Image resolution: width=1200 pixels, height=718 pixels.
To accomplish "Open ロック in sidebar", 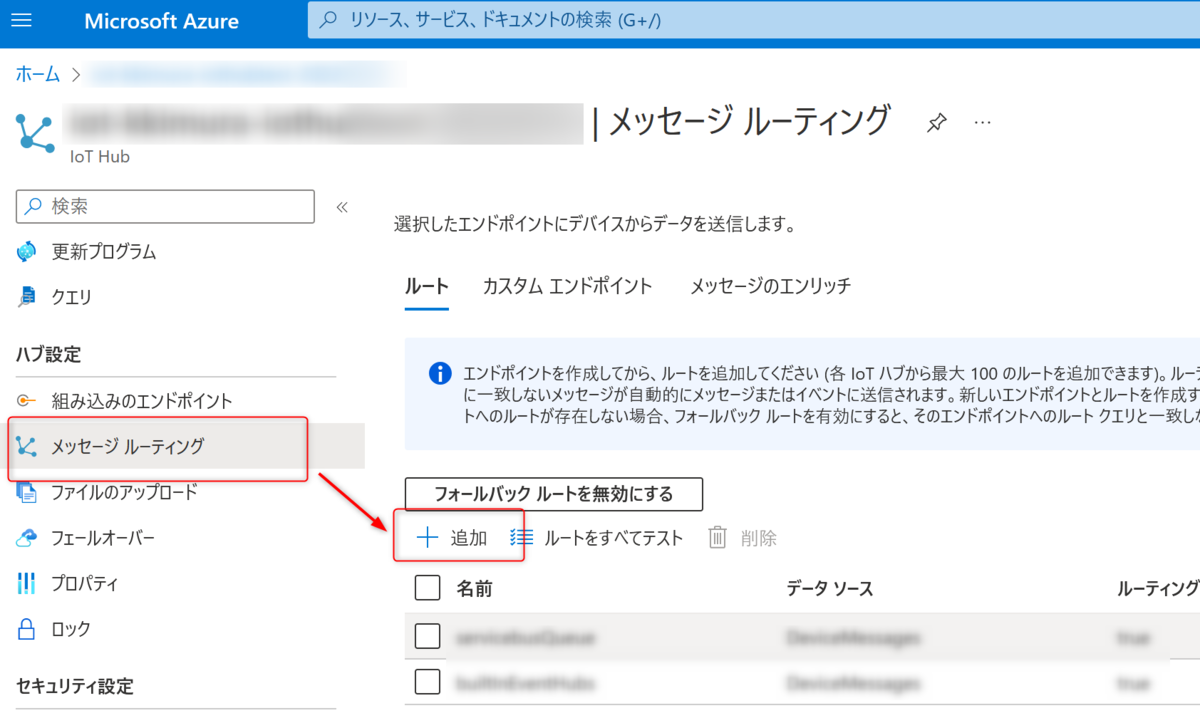I will tap(71, 629).
